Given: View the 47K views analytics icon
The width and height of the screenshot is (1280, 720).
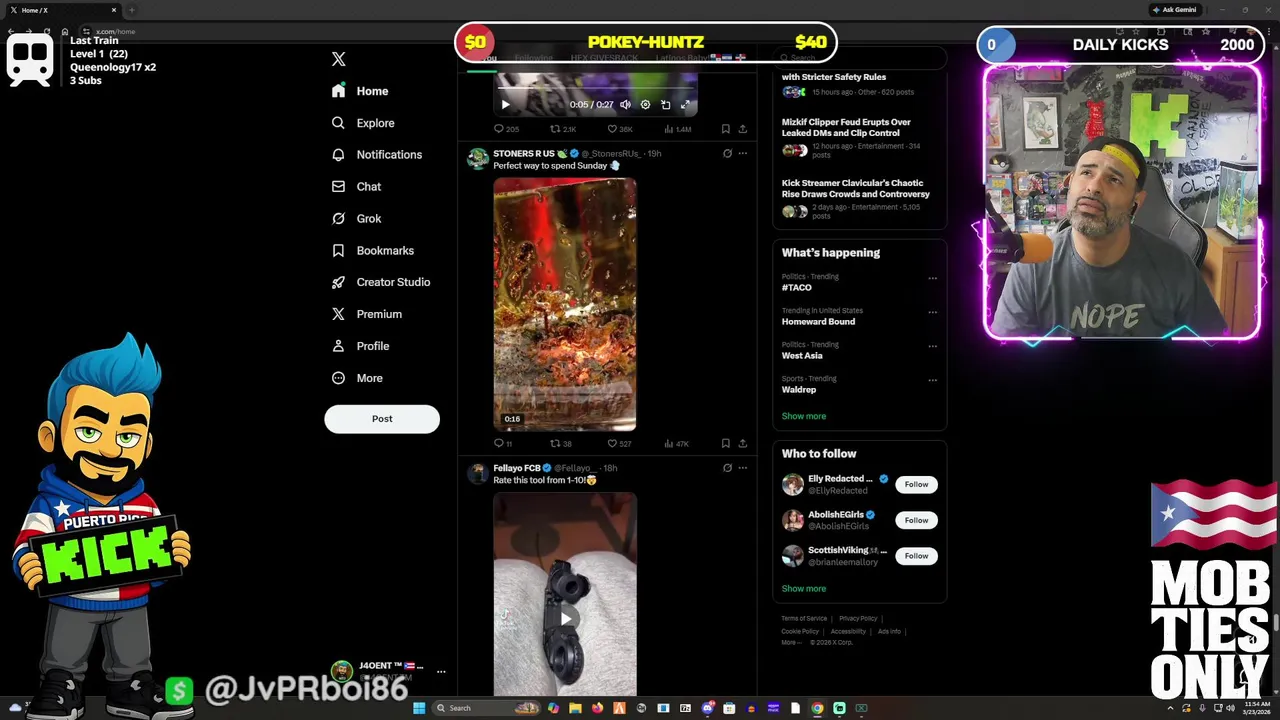Looking at the screenshot, I should [x=677, y=443].
